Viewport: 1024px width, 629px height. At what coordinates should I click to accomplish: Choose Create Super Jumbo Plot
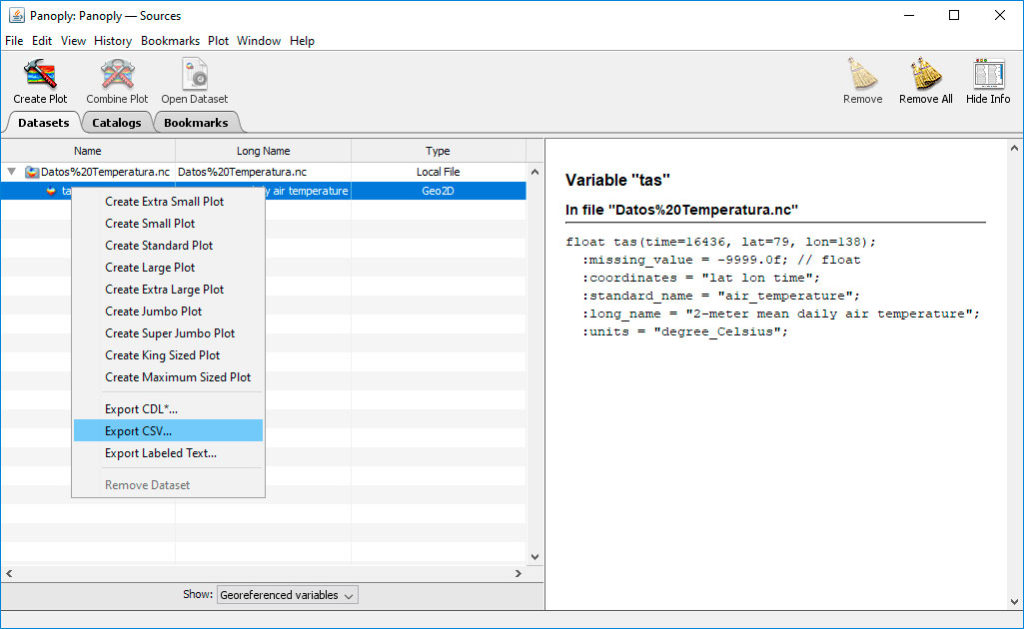(168, 333)
